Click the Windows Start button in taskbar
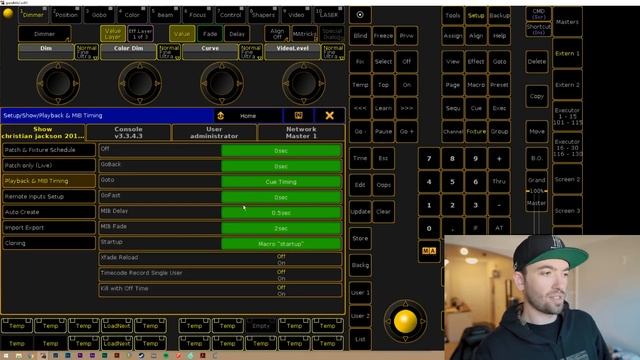The image size is (640, 360). [x=6, y=356]
